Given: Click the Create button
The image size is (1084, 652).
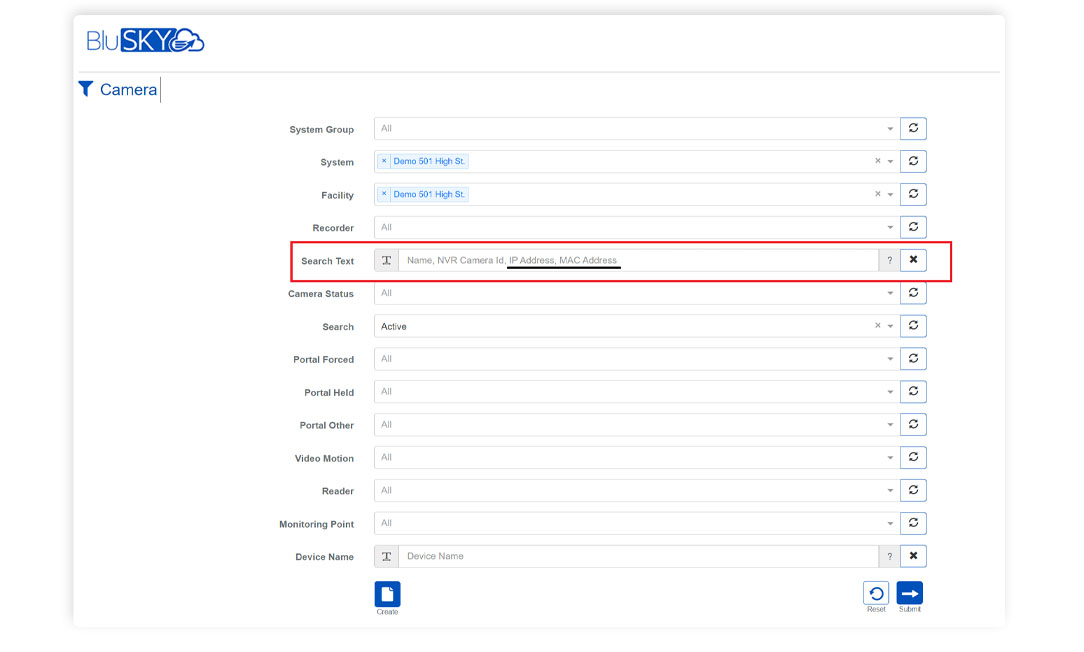Looking at the screenshot, I should coord(387,595).
